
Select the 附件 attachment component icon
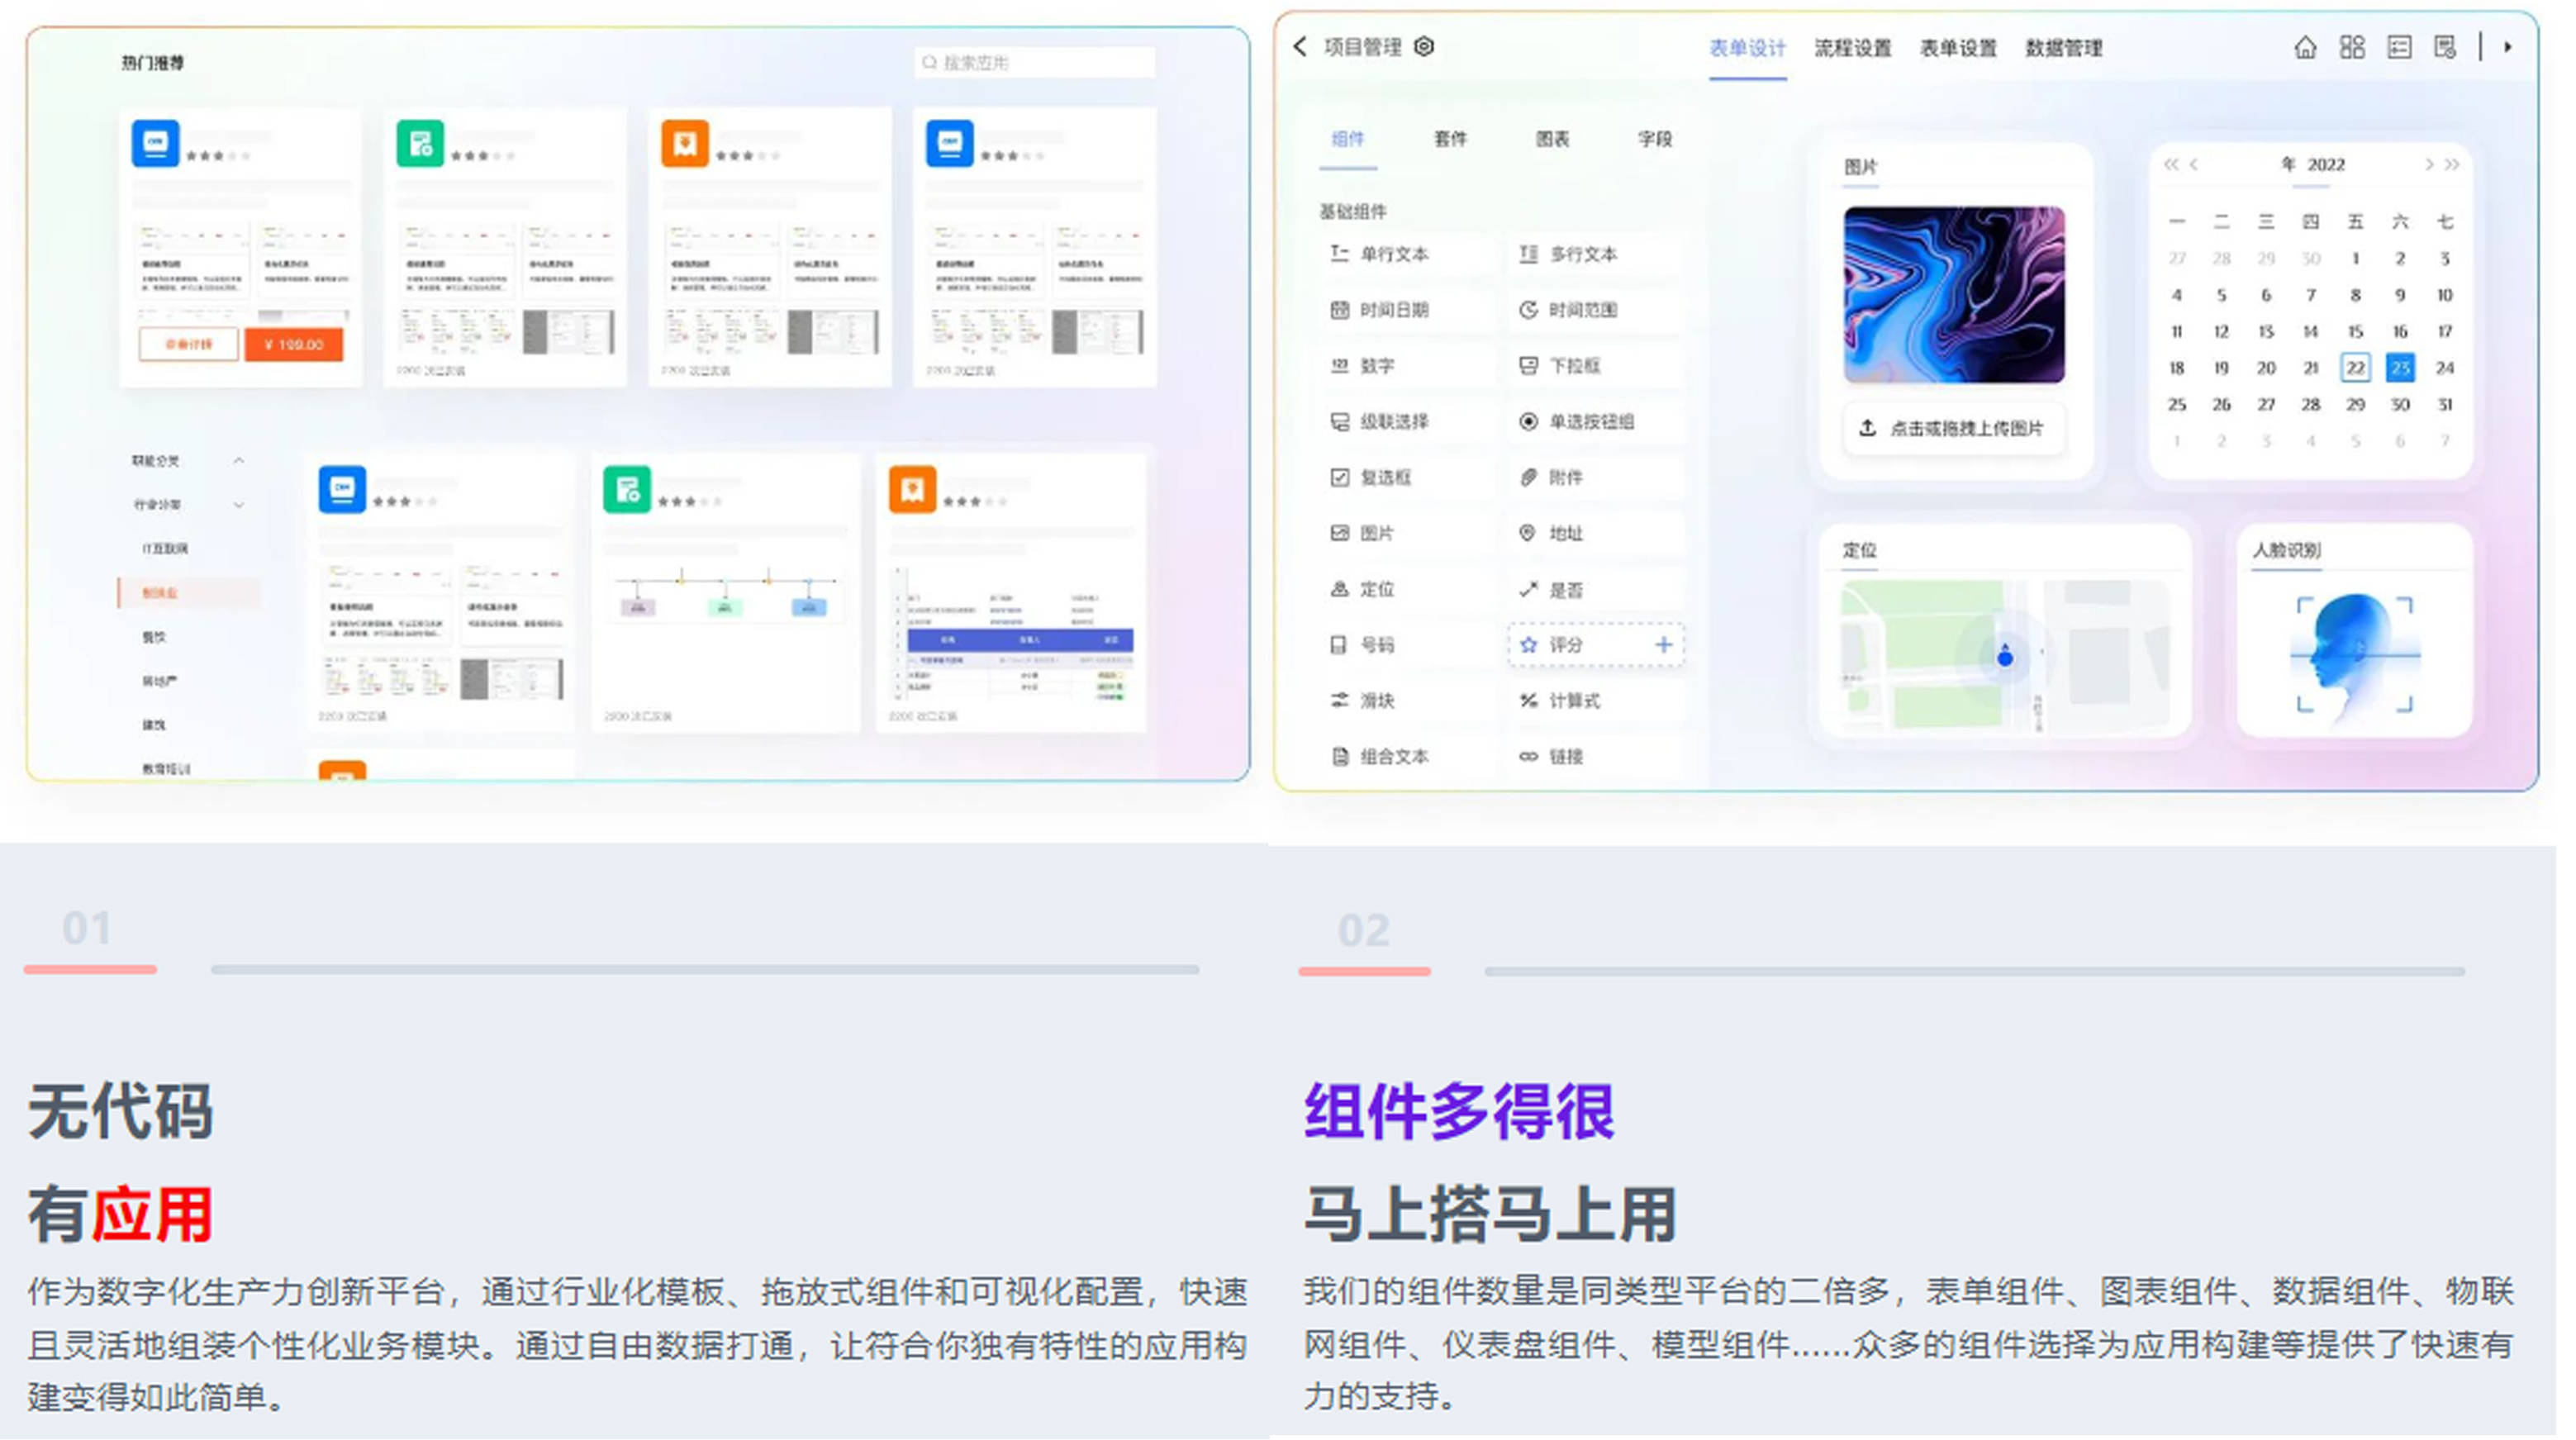pos(1529,477)
